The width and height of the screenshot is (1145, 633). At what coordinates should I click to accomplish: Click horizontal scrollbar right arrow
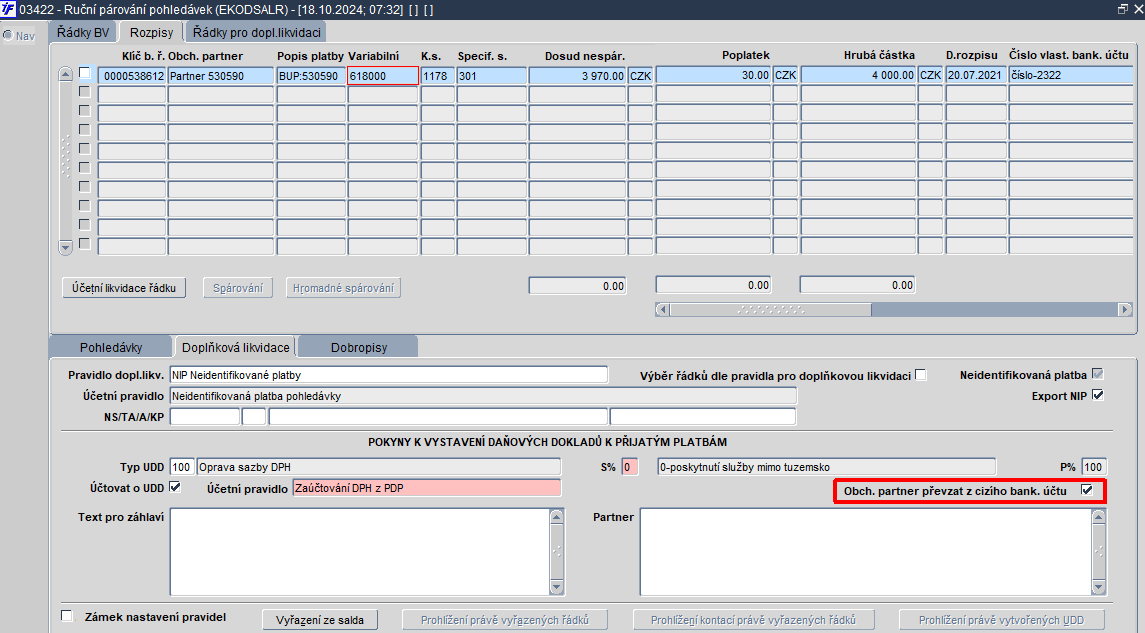pos(1125,310)
